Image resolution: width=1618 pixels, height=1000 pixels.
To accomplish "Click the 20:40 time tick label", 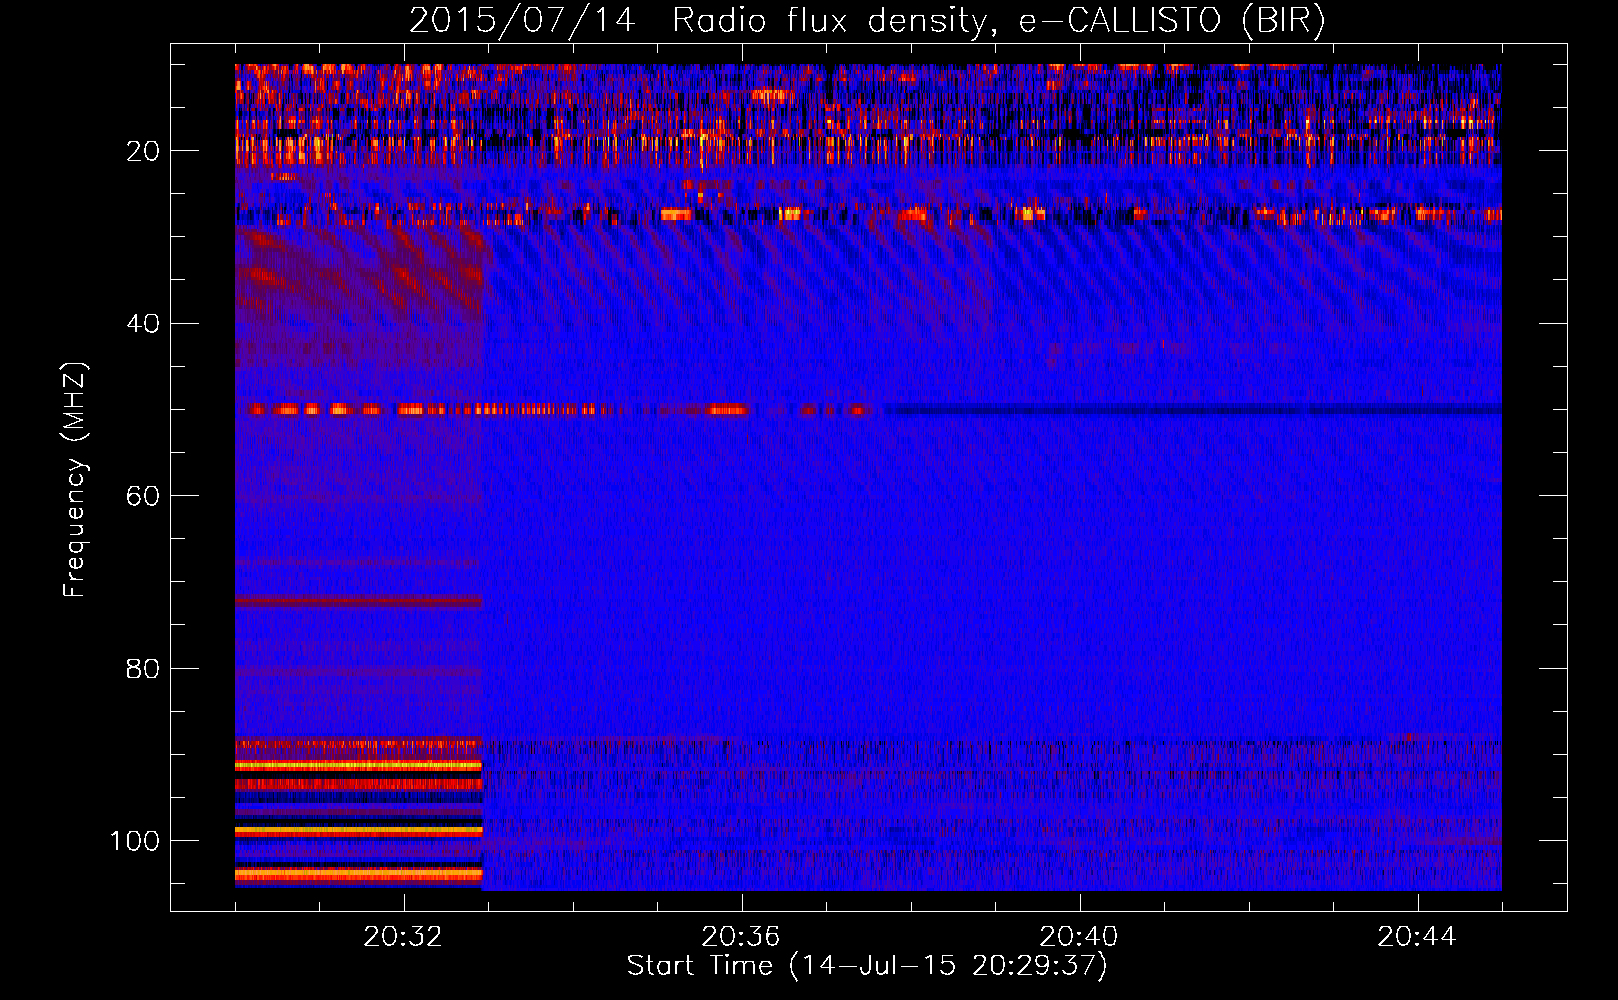I will [x=1079, y=937].
